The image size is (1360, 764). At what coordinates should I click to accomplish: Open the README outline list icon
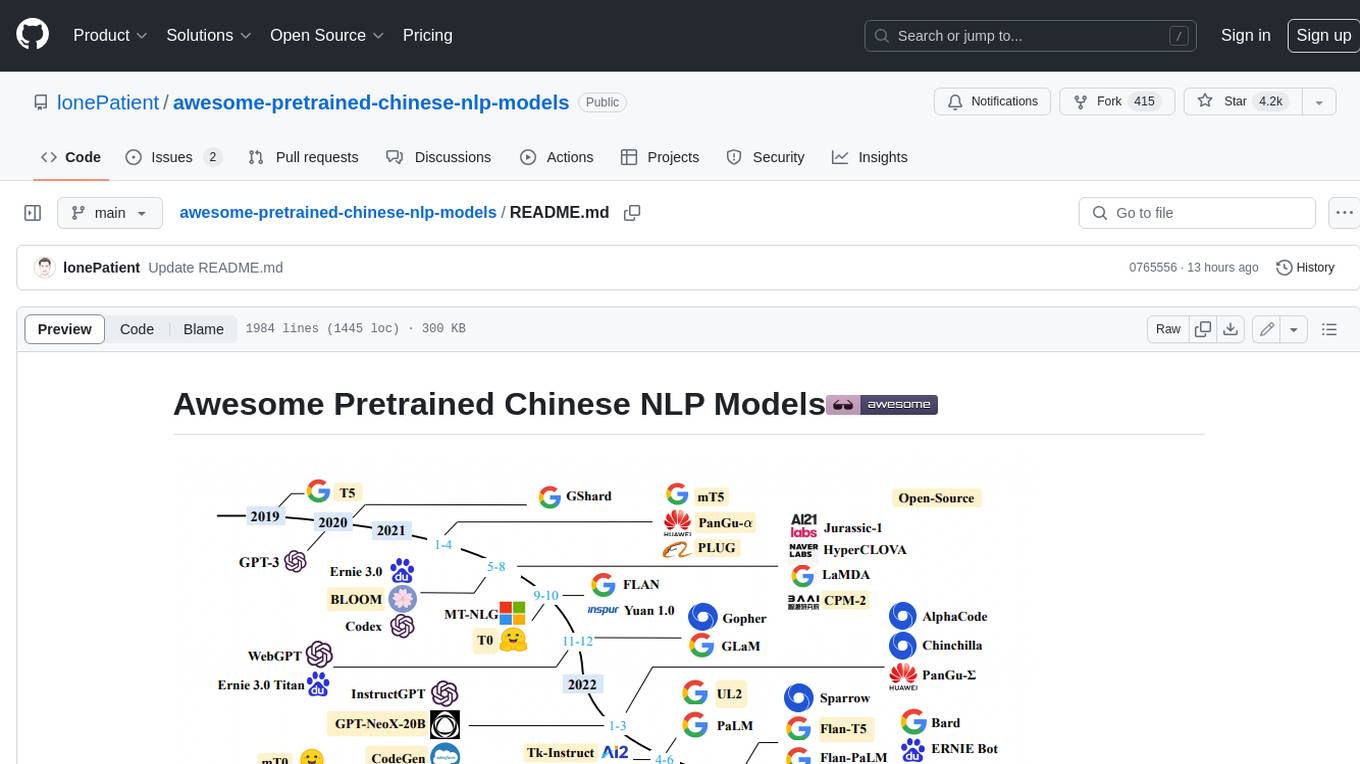pyautogui.click(x=1329, y=329)
